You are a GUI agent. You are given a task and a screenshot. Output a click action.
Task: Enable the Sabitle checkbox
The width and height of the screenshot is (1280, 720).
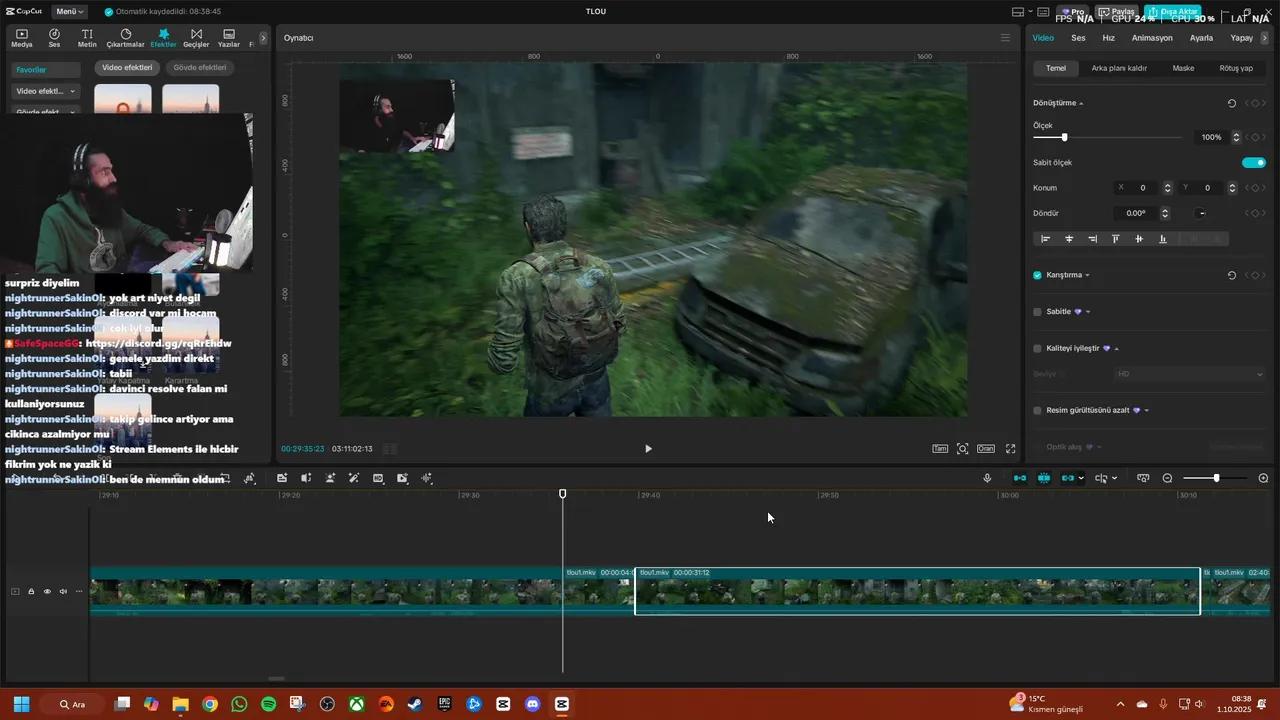[1037, 312]
